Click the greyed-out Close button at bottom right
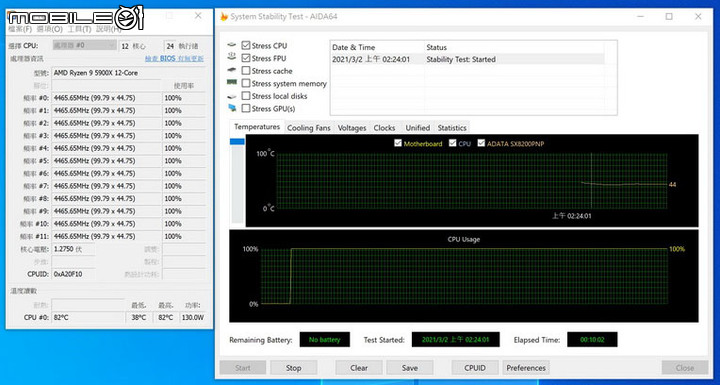Screen dimensions: 720x385 click(x=685, y=368)
